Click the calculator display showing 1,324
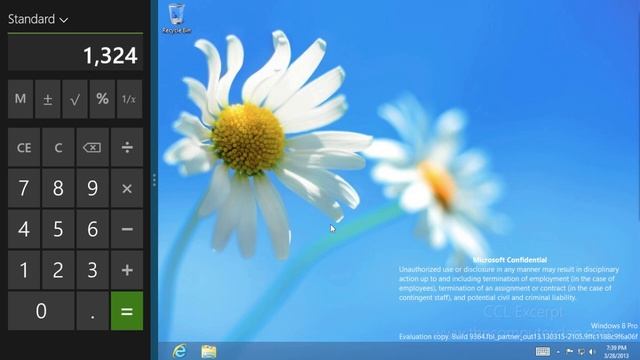The width and height of the screenshot is (640, 360). (x=76, y=52)
